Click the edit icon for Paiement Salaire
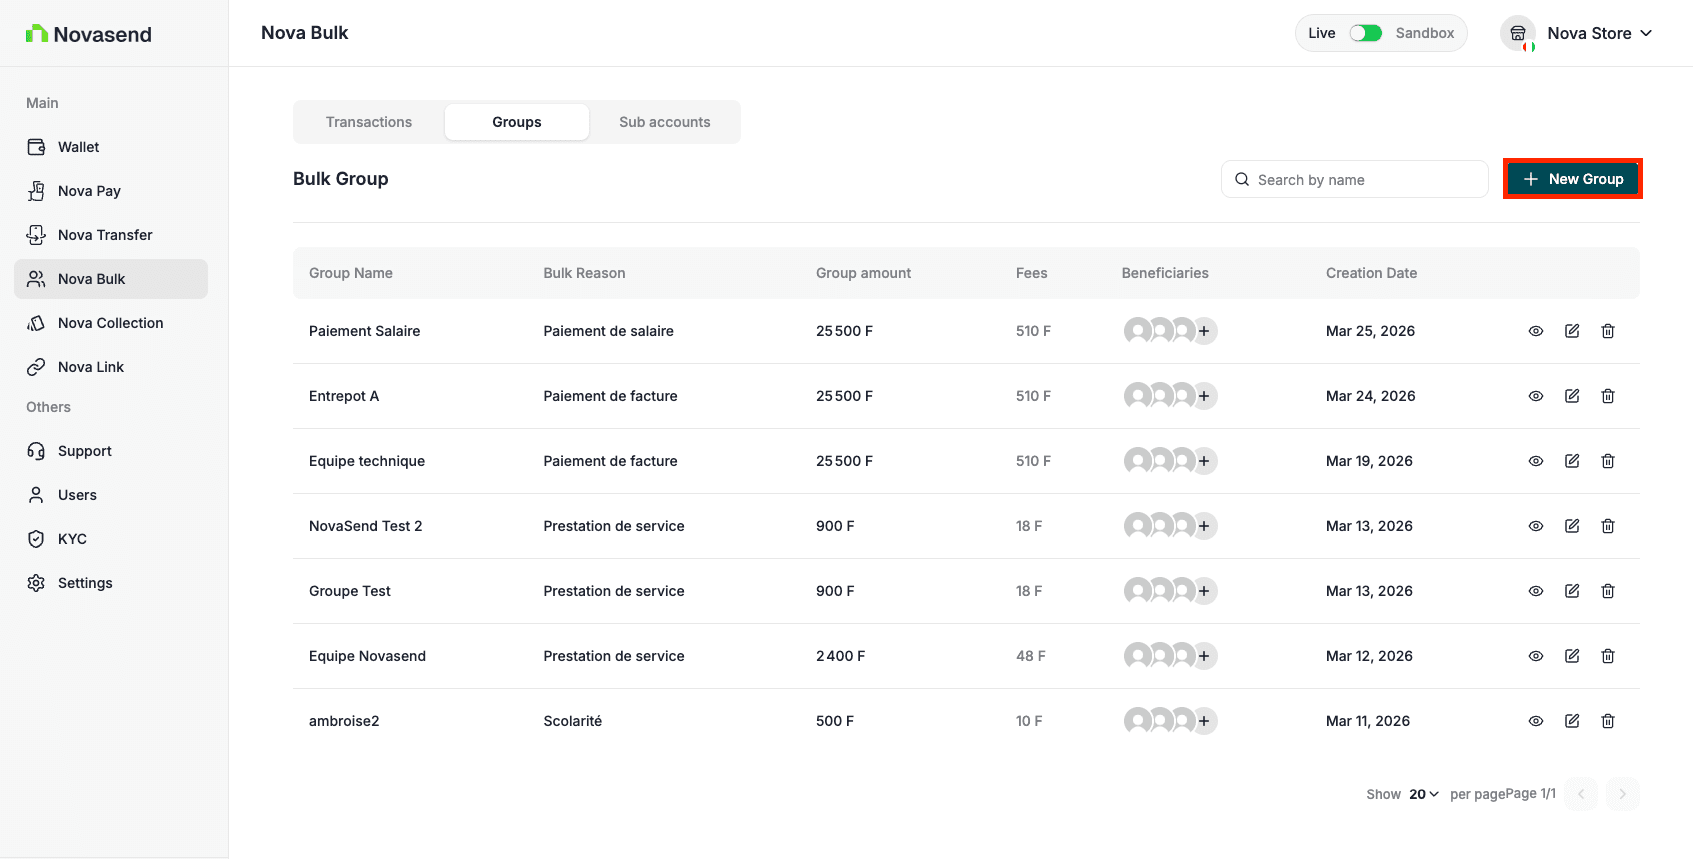Image resolution: width=1693 pixels, height=859 pixels. (1572, 331)
